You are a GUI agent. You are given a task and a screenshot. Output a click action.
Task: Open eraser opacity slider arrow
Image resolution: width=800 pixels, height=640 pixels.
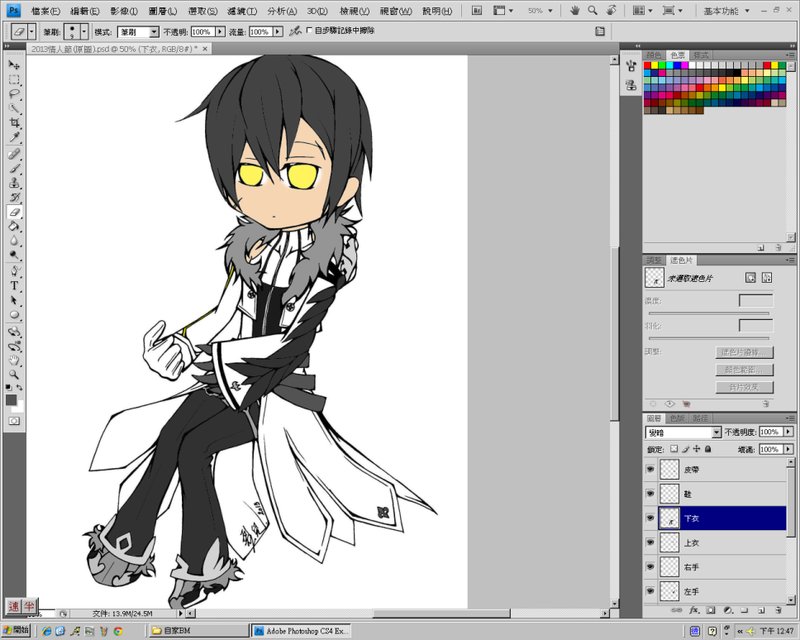pyautogui.click(x=220, y=32)
